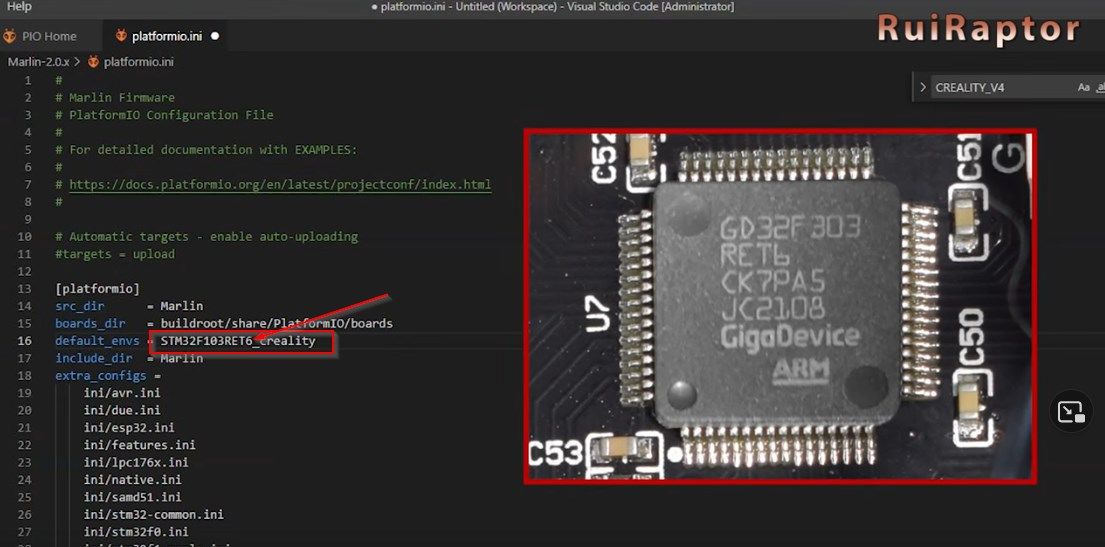Click the ini/avr.ini entry
This screenshot has width=1105, height=547.
point(122,393)
